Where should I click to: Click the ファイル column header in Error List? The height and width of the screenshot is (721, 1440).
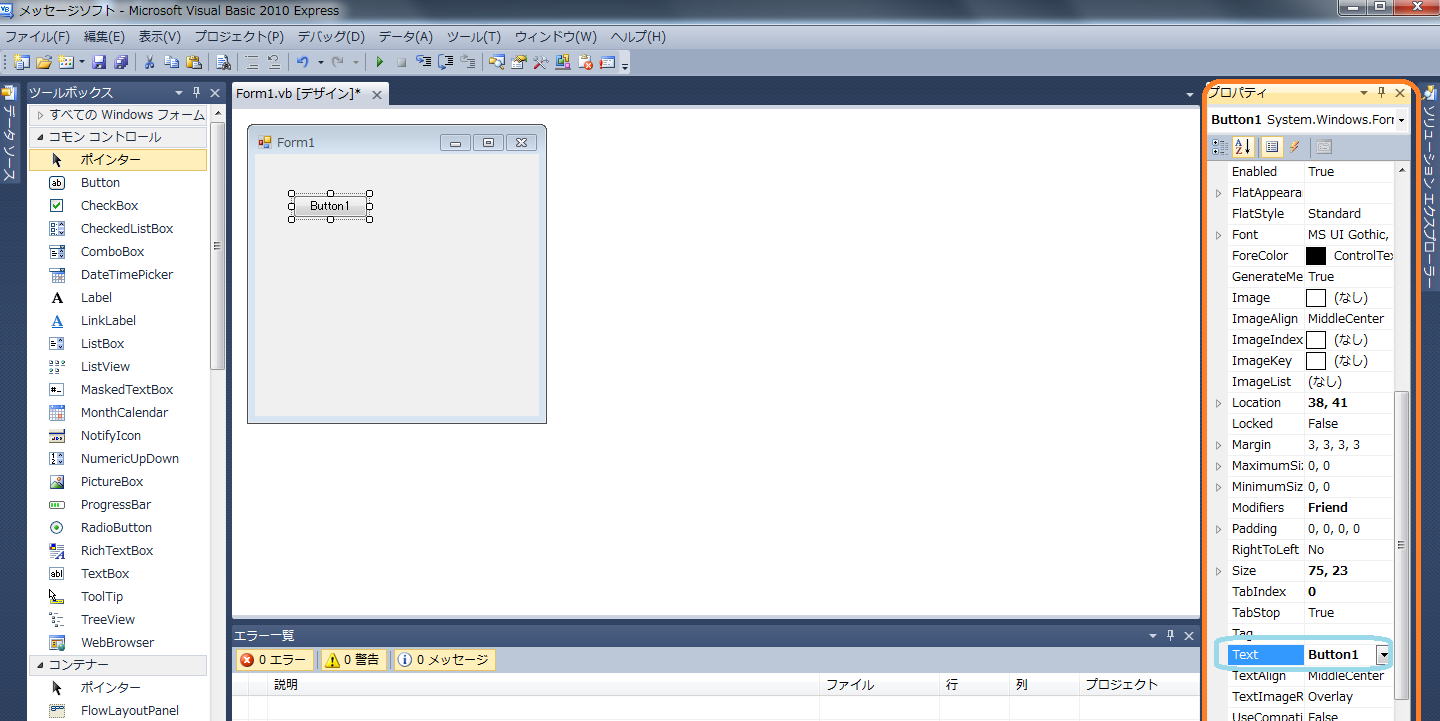pos(879,685)
